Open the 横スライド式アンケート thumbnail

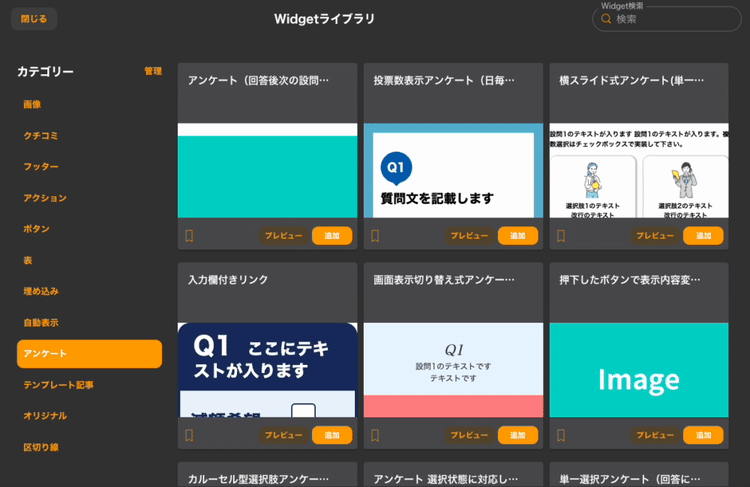(x=639, y=170)
